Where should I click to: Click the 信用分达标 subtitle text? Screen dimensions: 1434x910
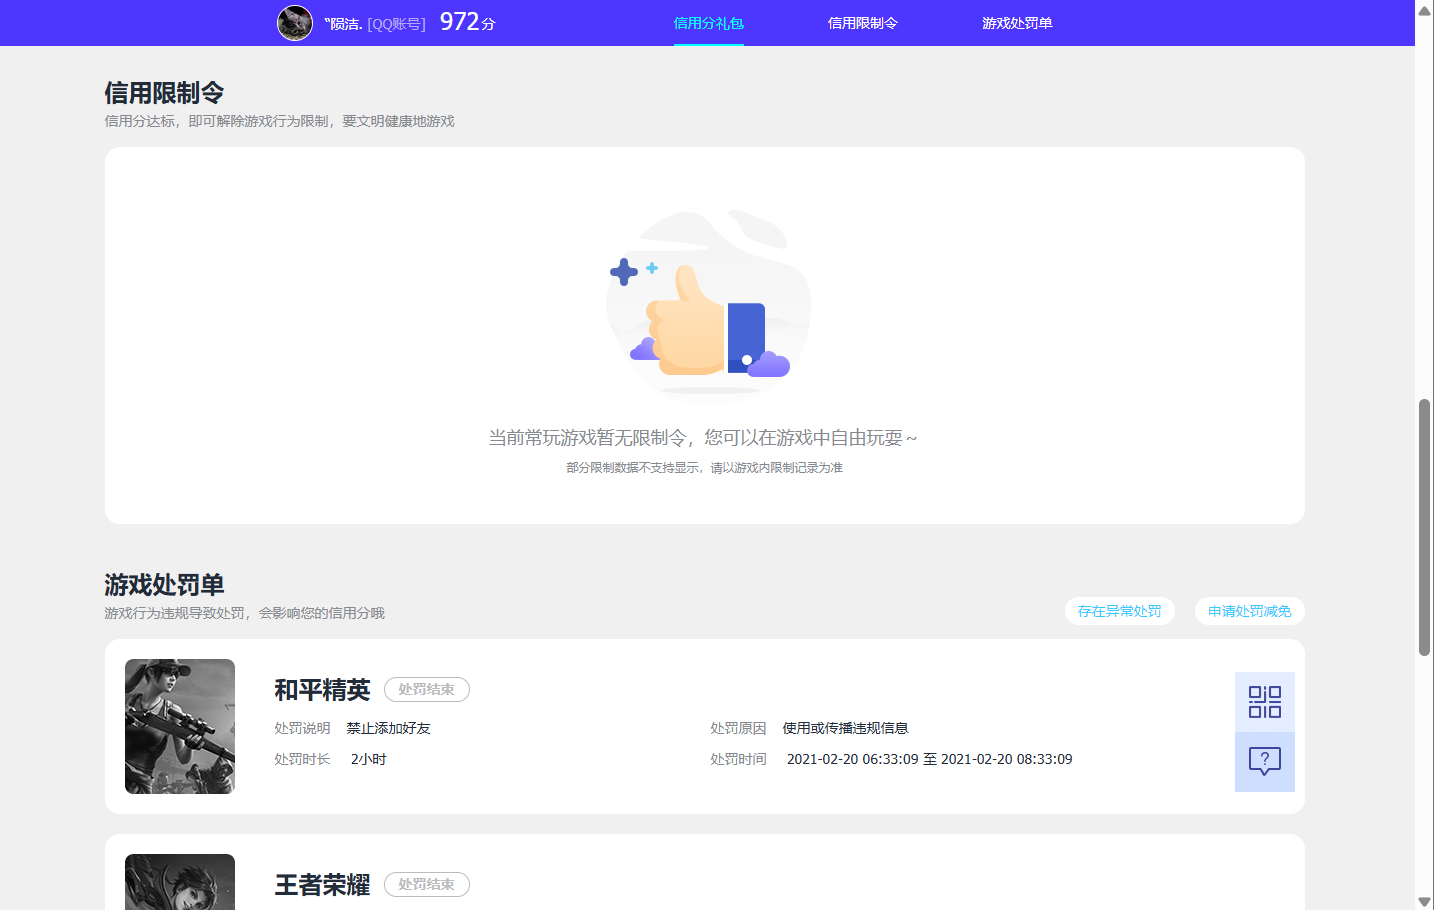coord(280,121)
